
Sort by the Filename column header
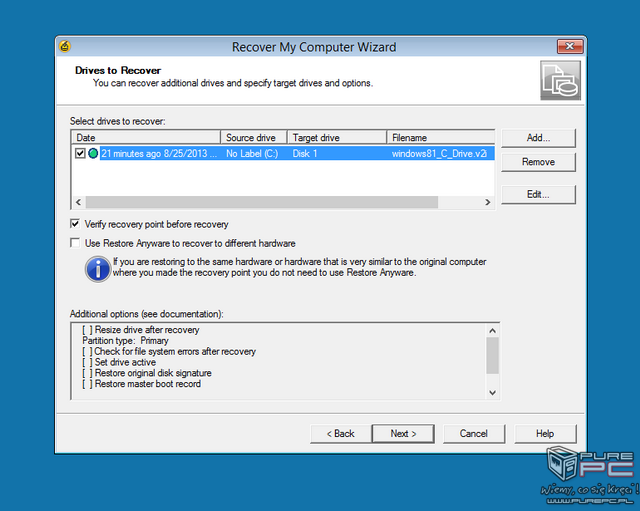pos(441,138)
